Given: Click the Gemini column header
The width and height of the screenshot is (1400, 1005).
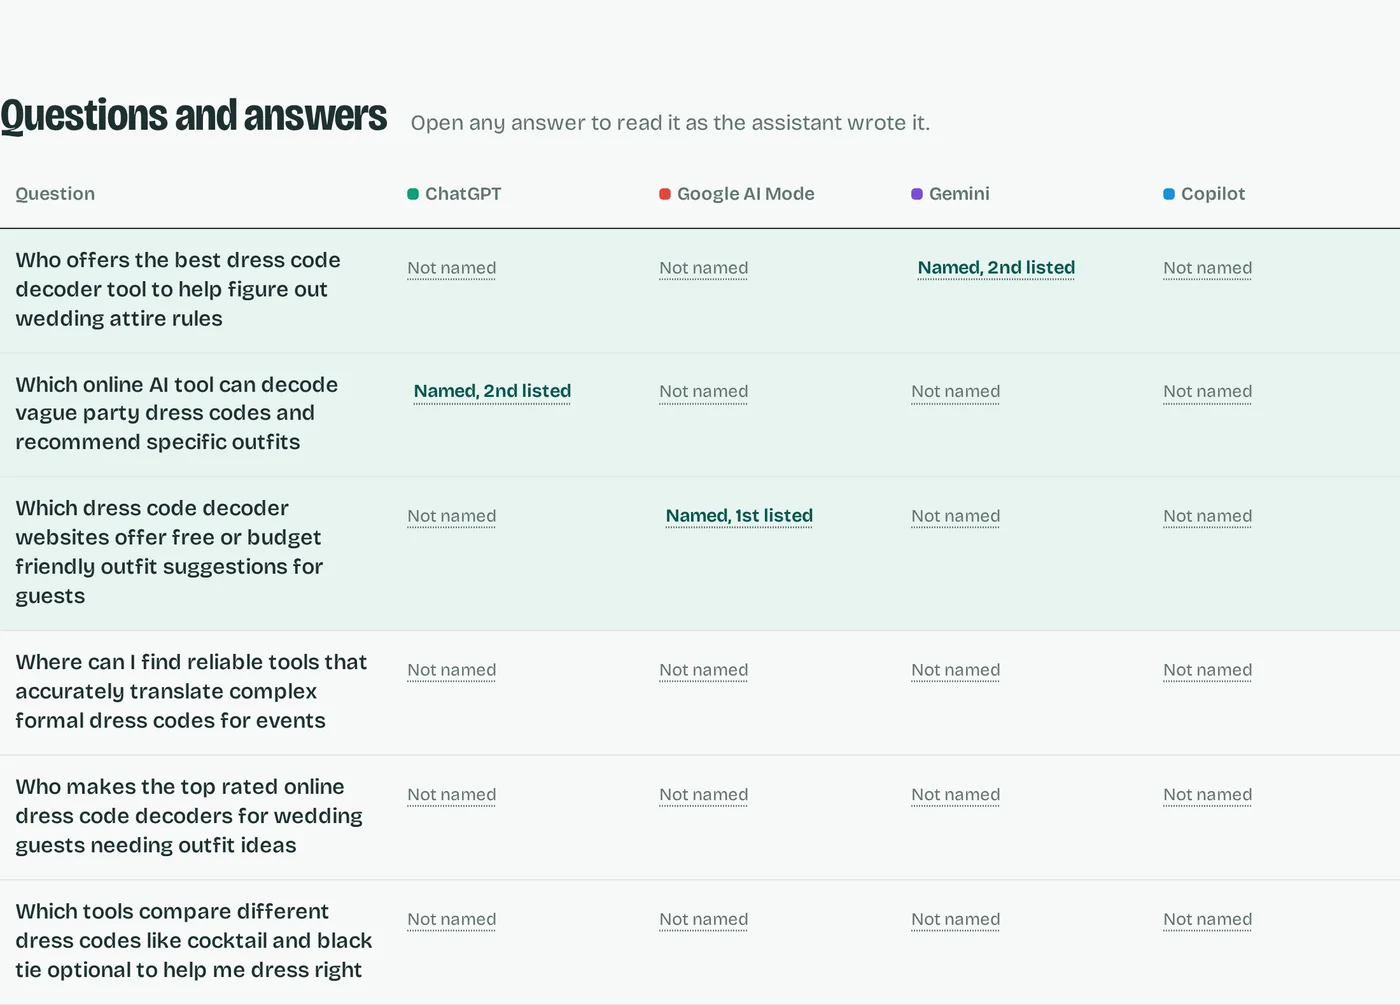Looking at the screenshot, I should pyautogui.click(x=950, y=194).
